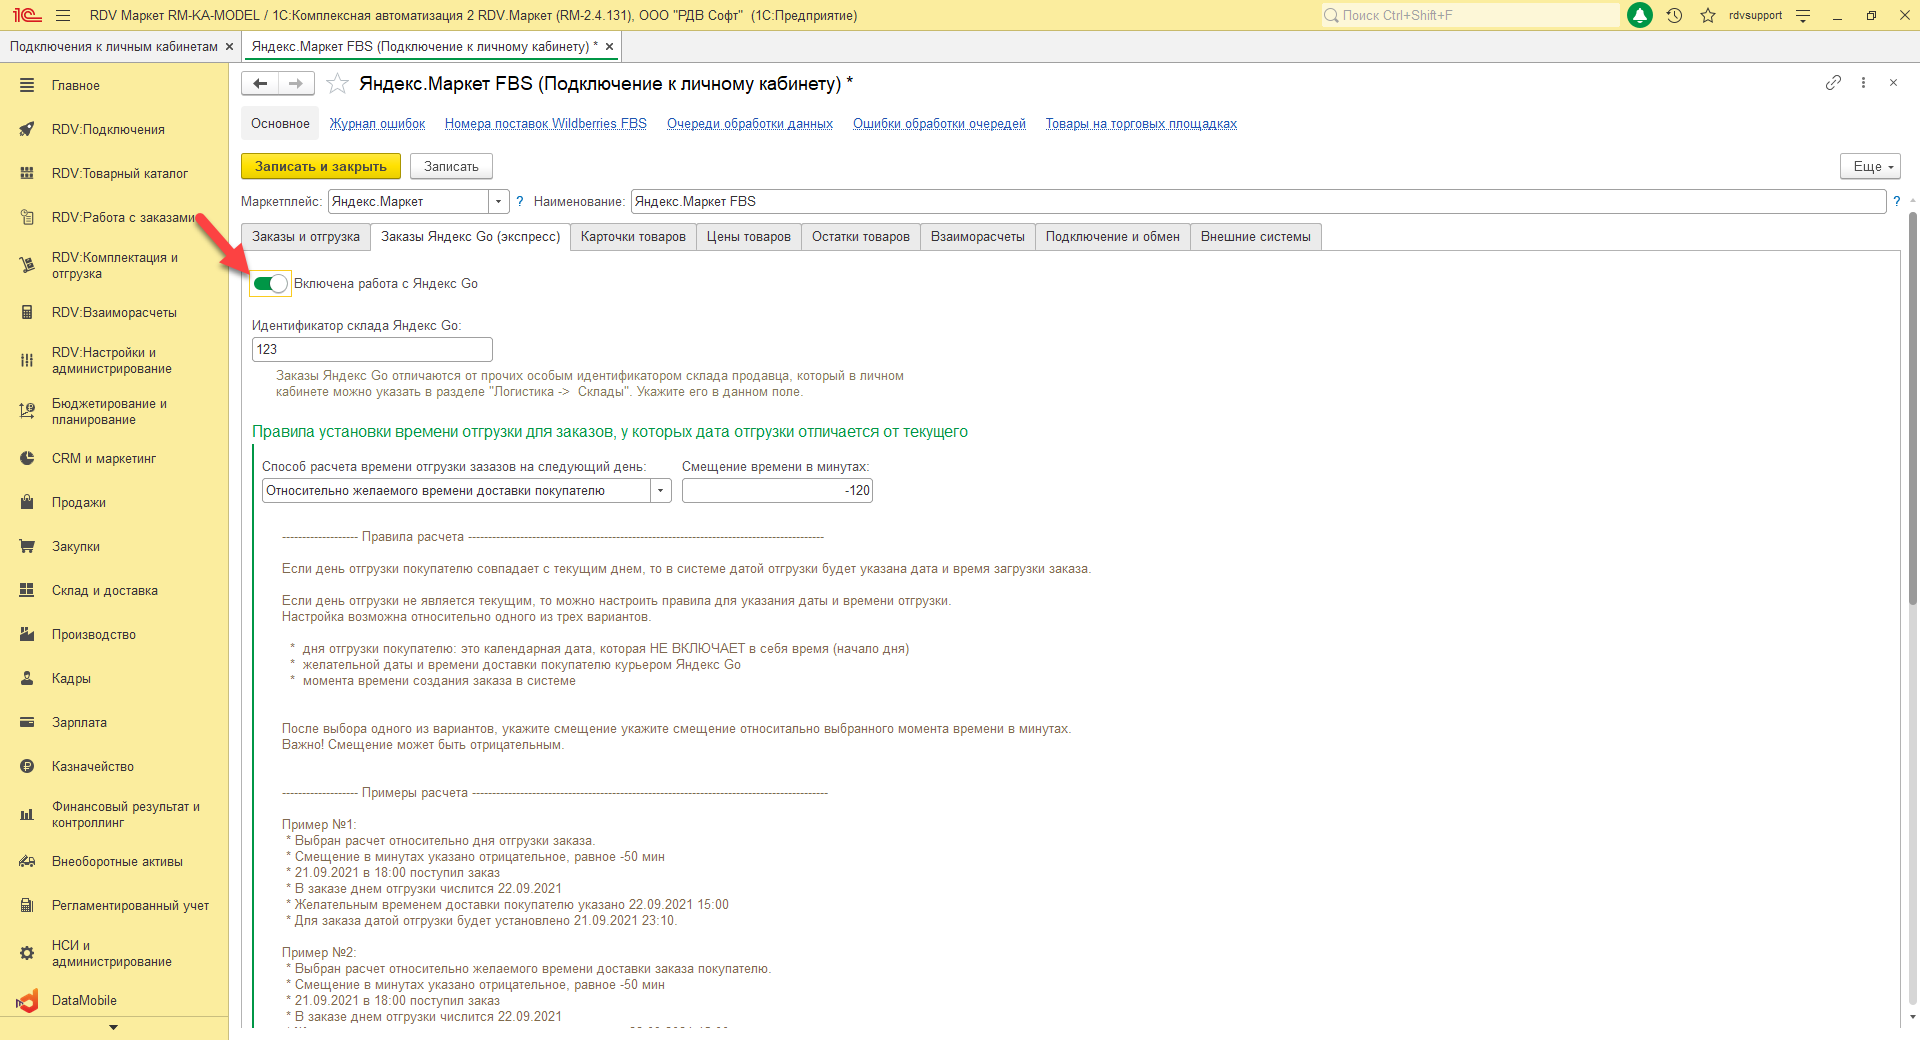Open Очереди обработки данных link
Image resolution: width=1920 pixels, height=1040 pixels.
(750, 124)
